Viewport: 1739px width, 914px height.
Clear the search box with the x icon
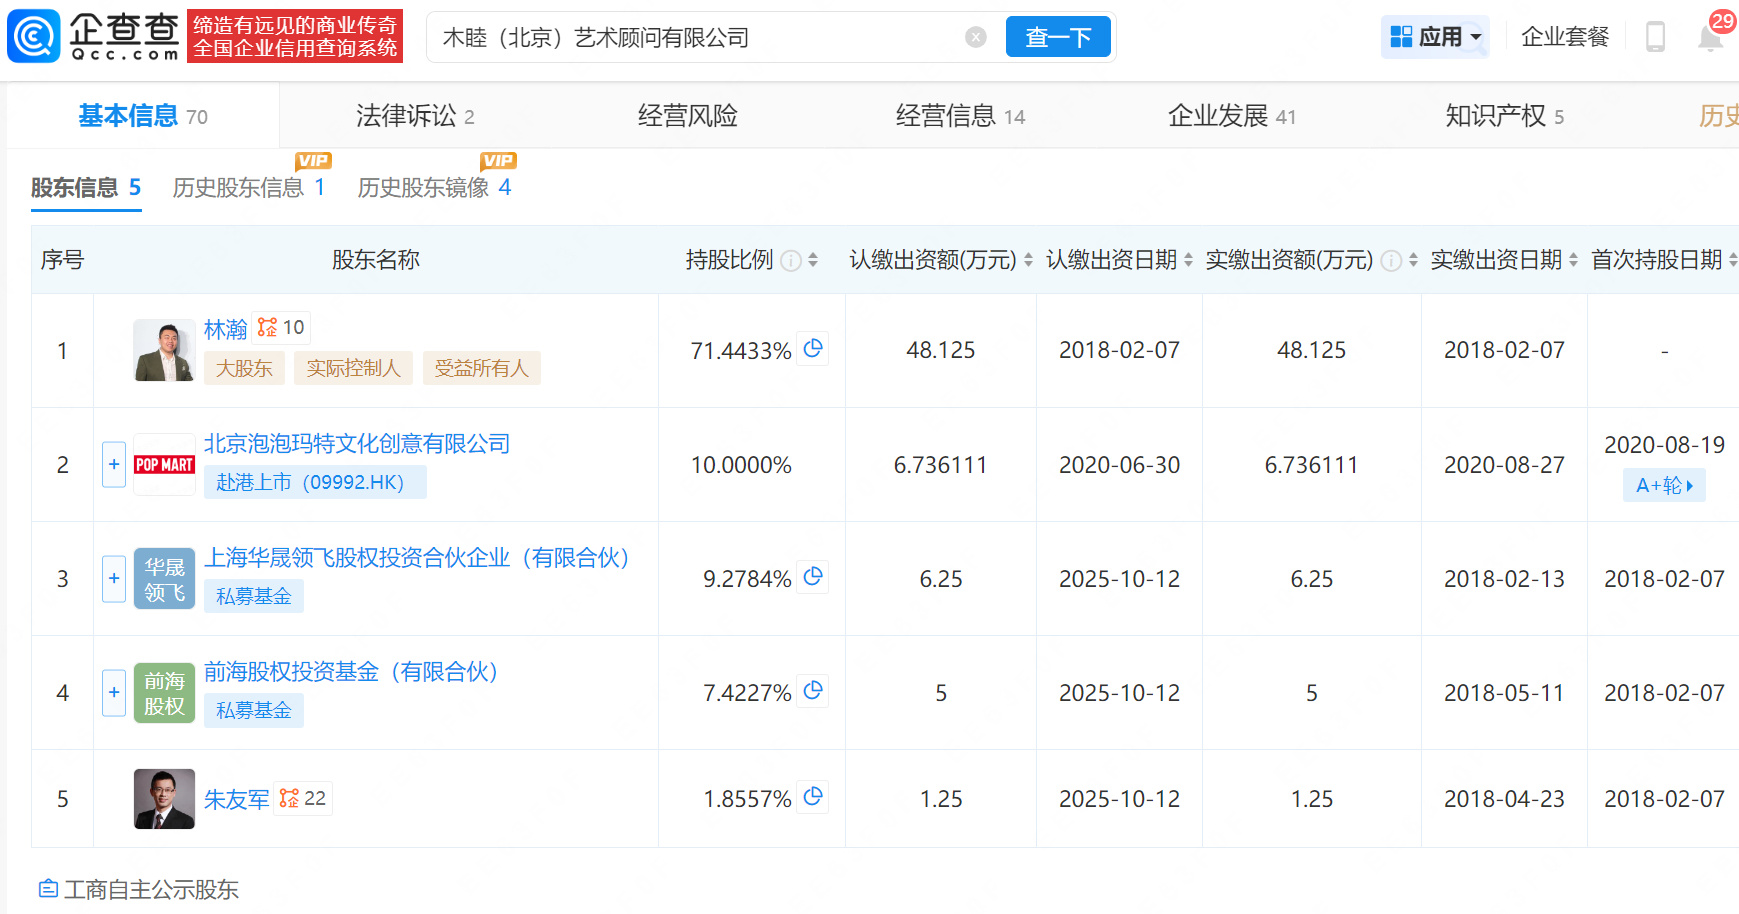[x=976, y=38]
